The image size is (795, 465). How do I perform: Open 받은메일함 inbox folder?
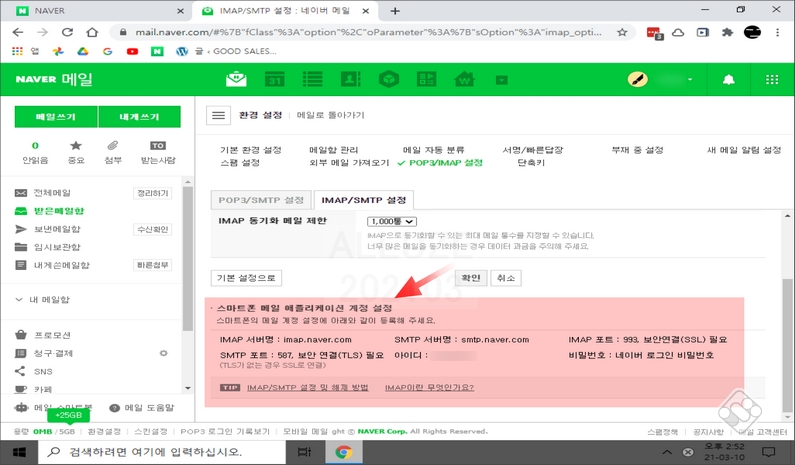[58, 211]
